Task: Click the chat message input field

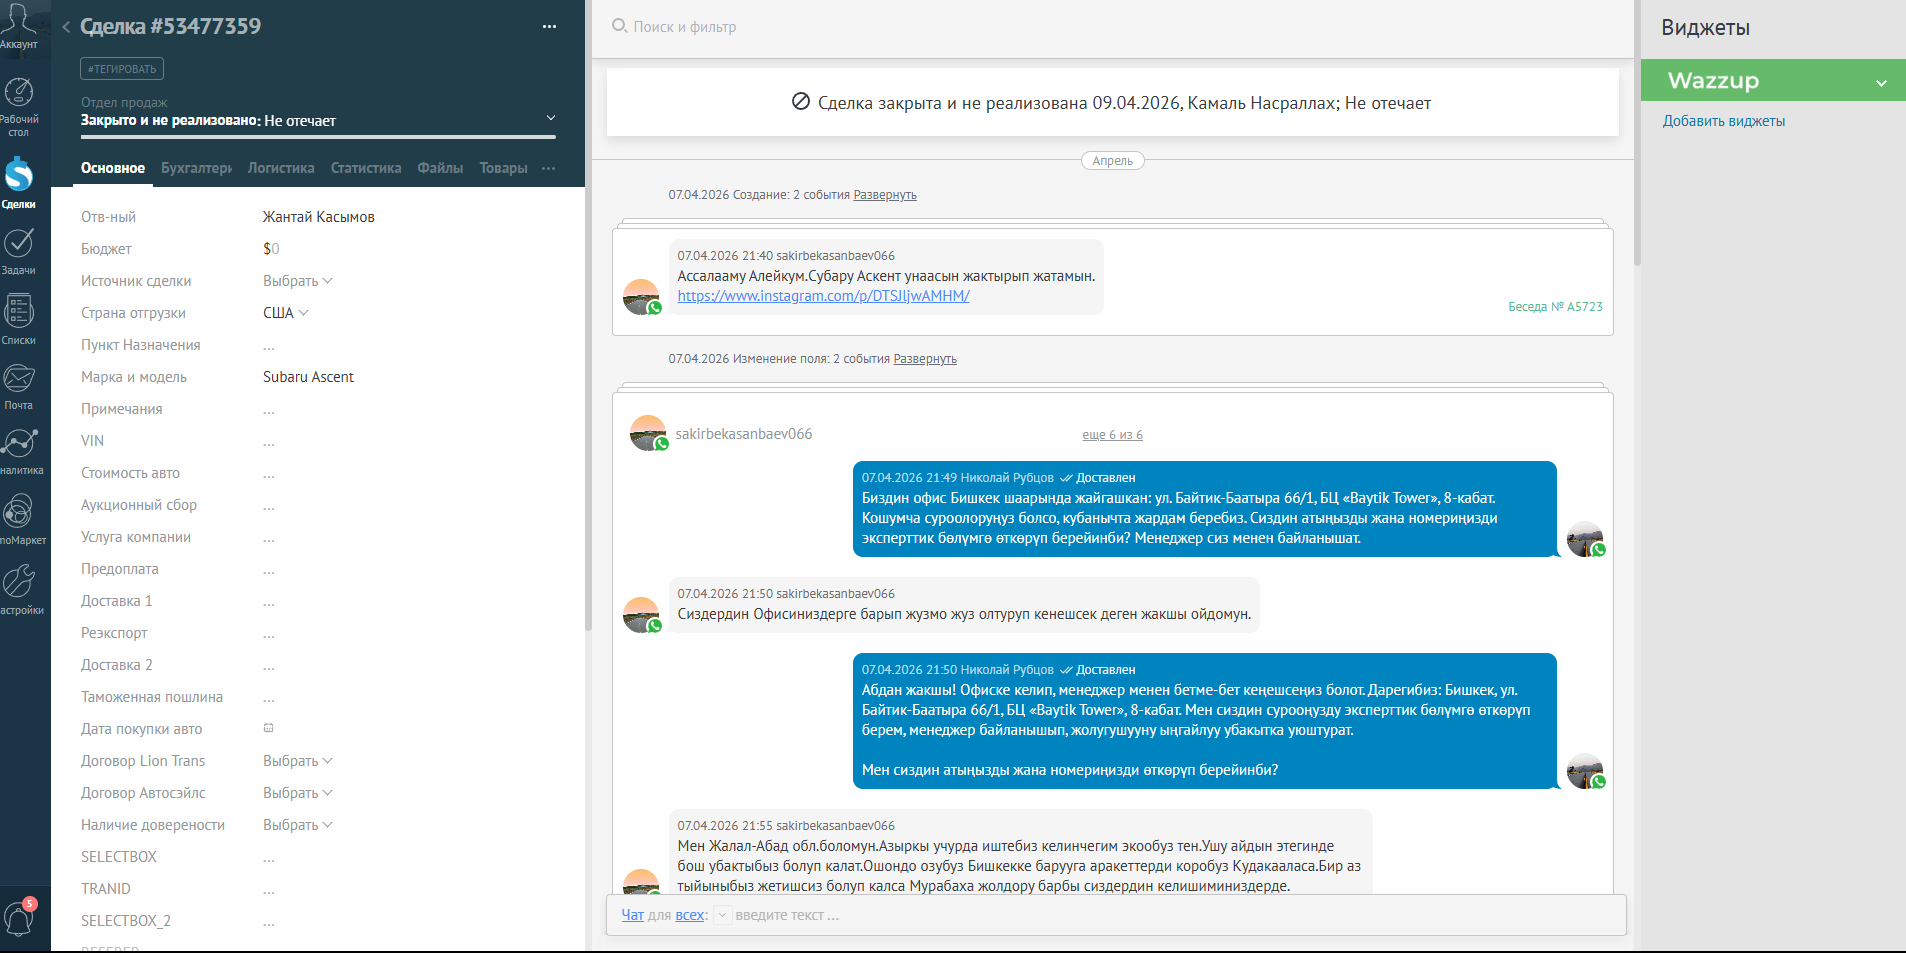Action: tap(1175, 915)
